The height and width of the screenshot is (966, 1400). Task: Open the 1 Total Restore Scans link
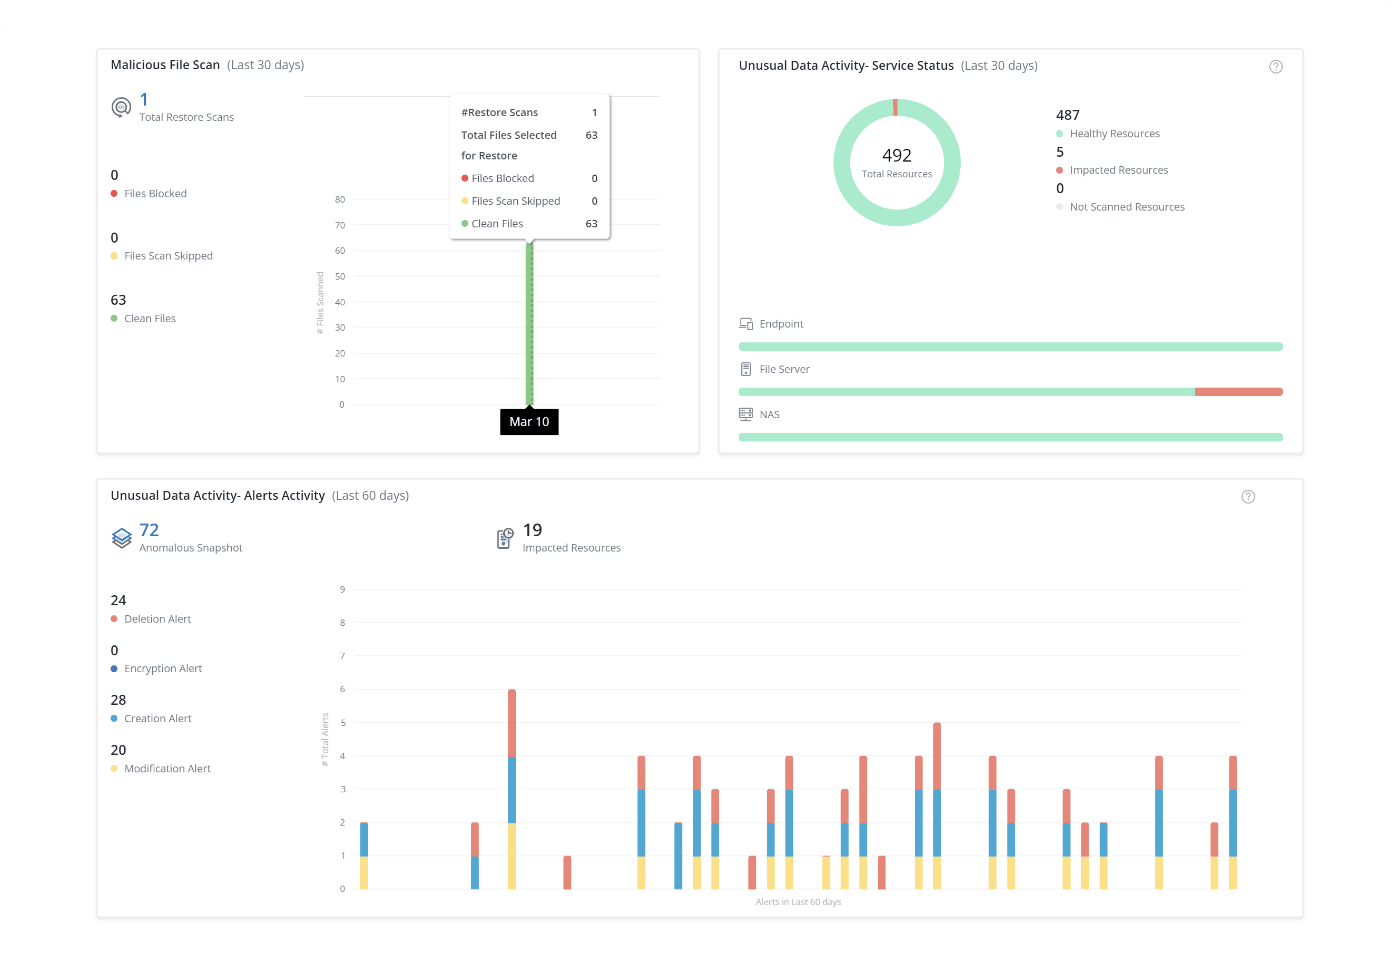click(x=144, y=100)
